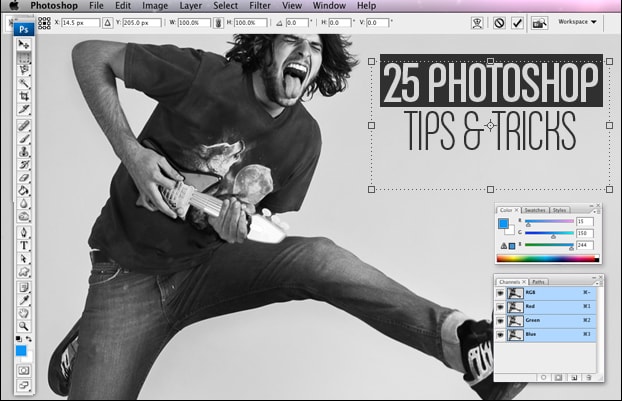
Task: Open Bridge from the options bar icon
Action: click(539, 23)
